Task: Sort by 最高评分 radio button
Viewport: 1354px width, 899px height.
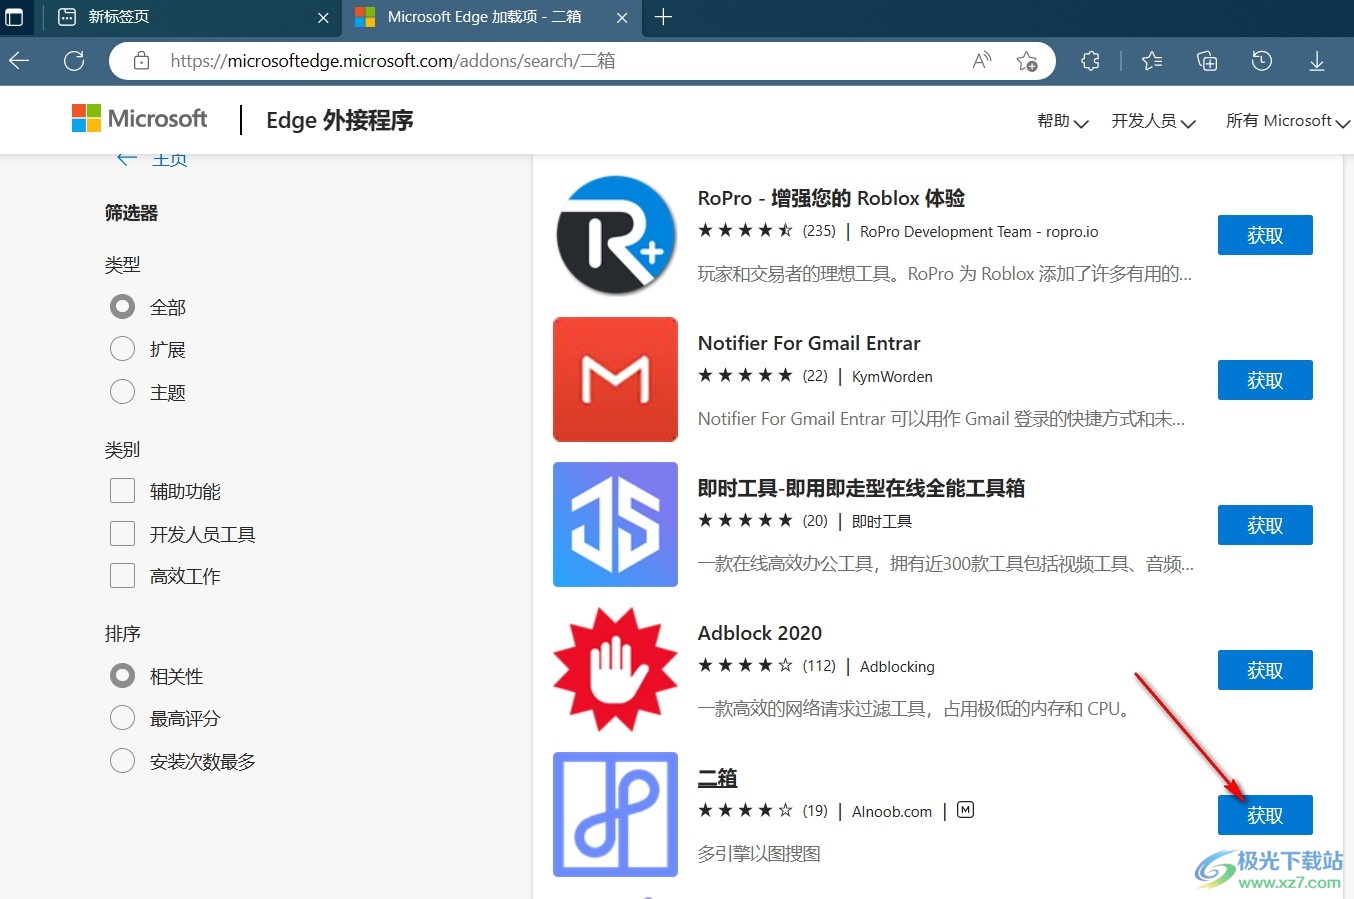Action: 122,718
